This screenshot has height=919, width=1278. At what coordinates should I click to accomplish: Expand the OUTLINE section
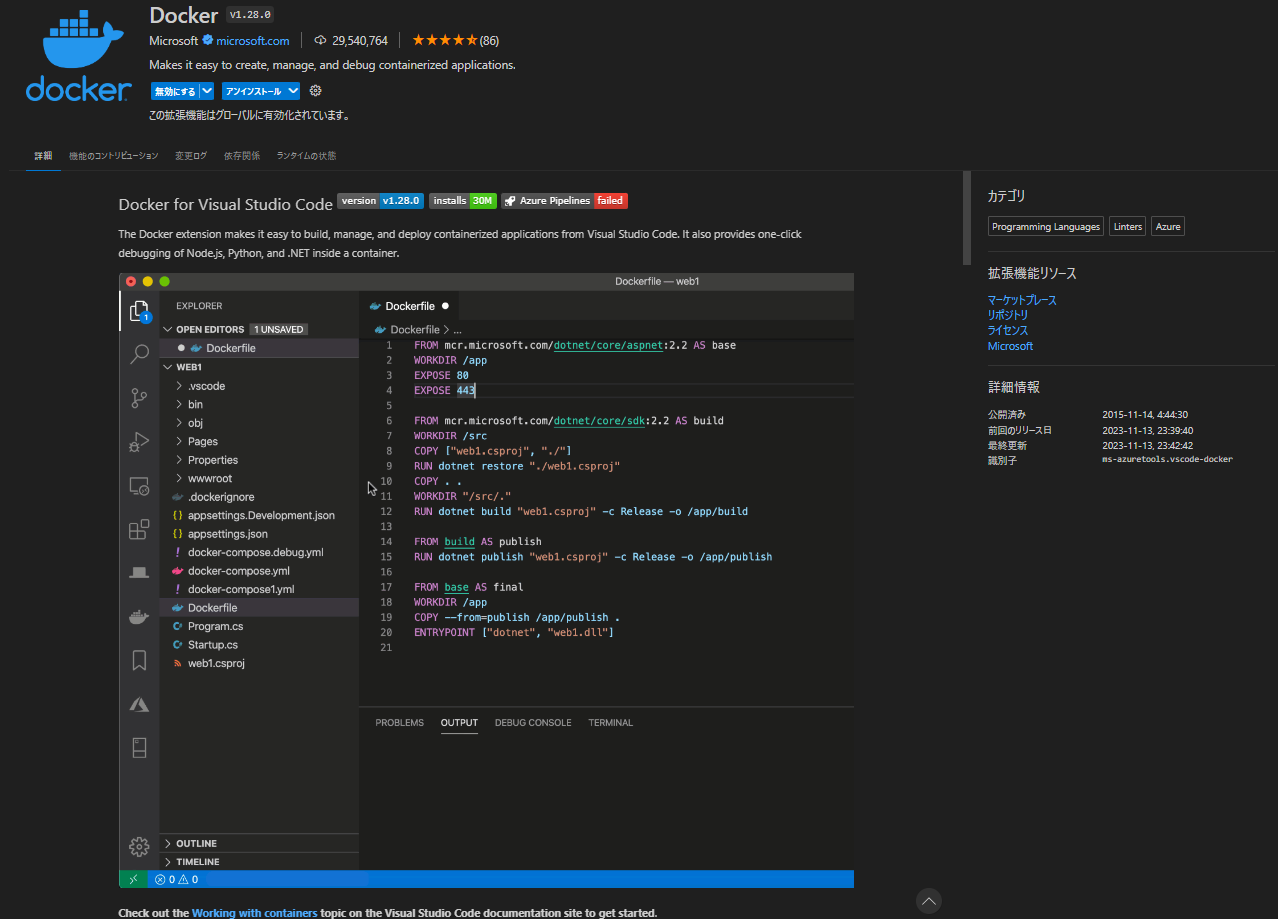(x=196, y=843)
